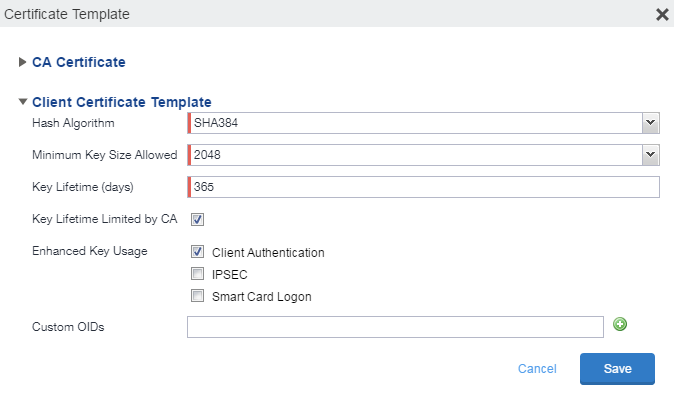This screenshot has width=674, height=394.
Task: Click the green add Custom OID icon
Action: [x=620, y=324]
